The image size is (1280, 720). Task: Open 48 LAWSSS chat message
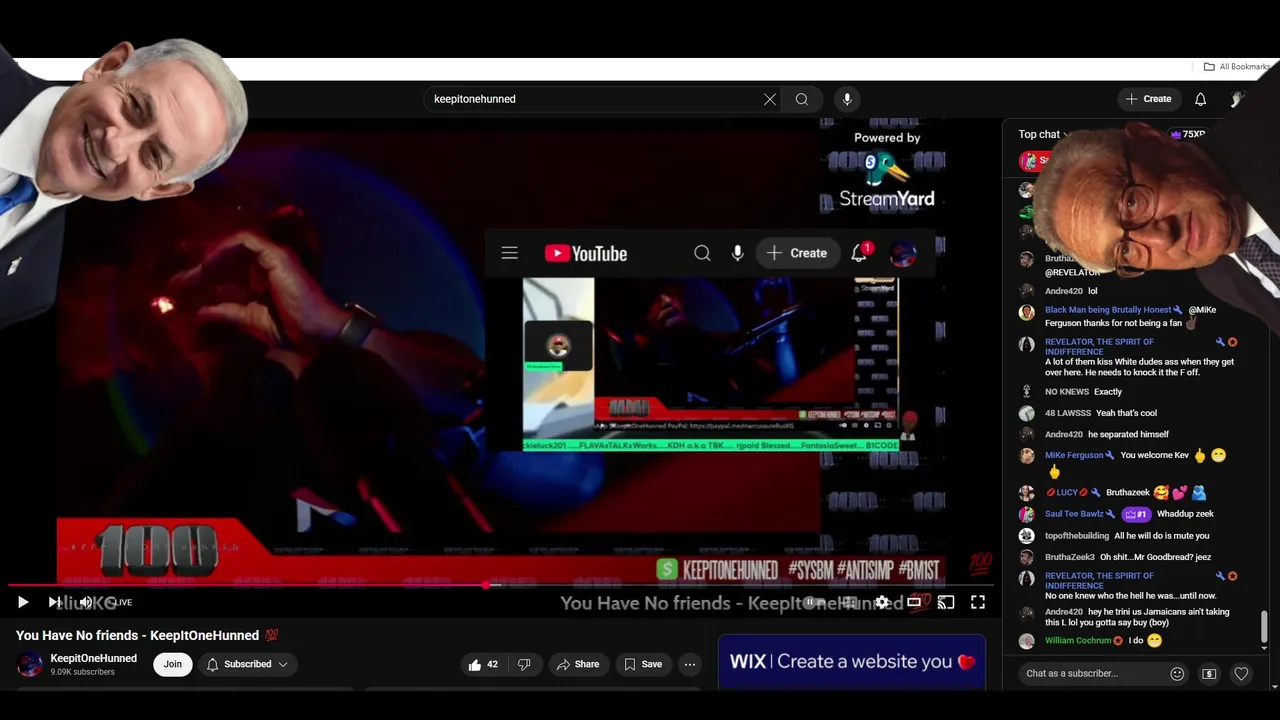(x=1101, y=413)
